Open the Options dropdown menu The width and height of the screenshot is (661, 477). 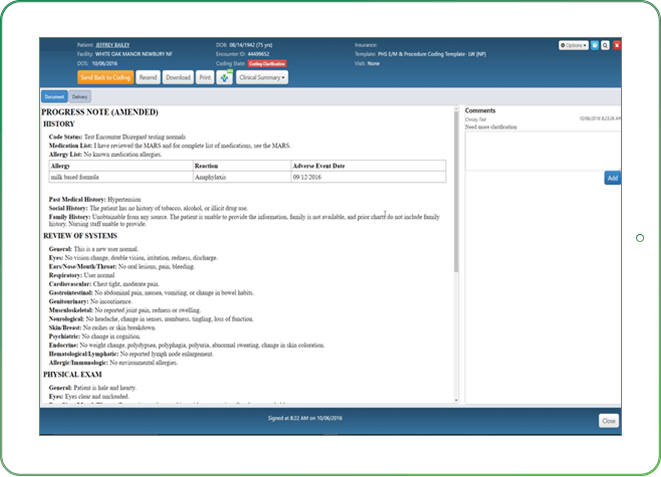573,45
